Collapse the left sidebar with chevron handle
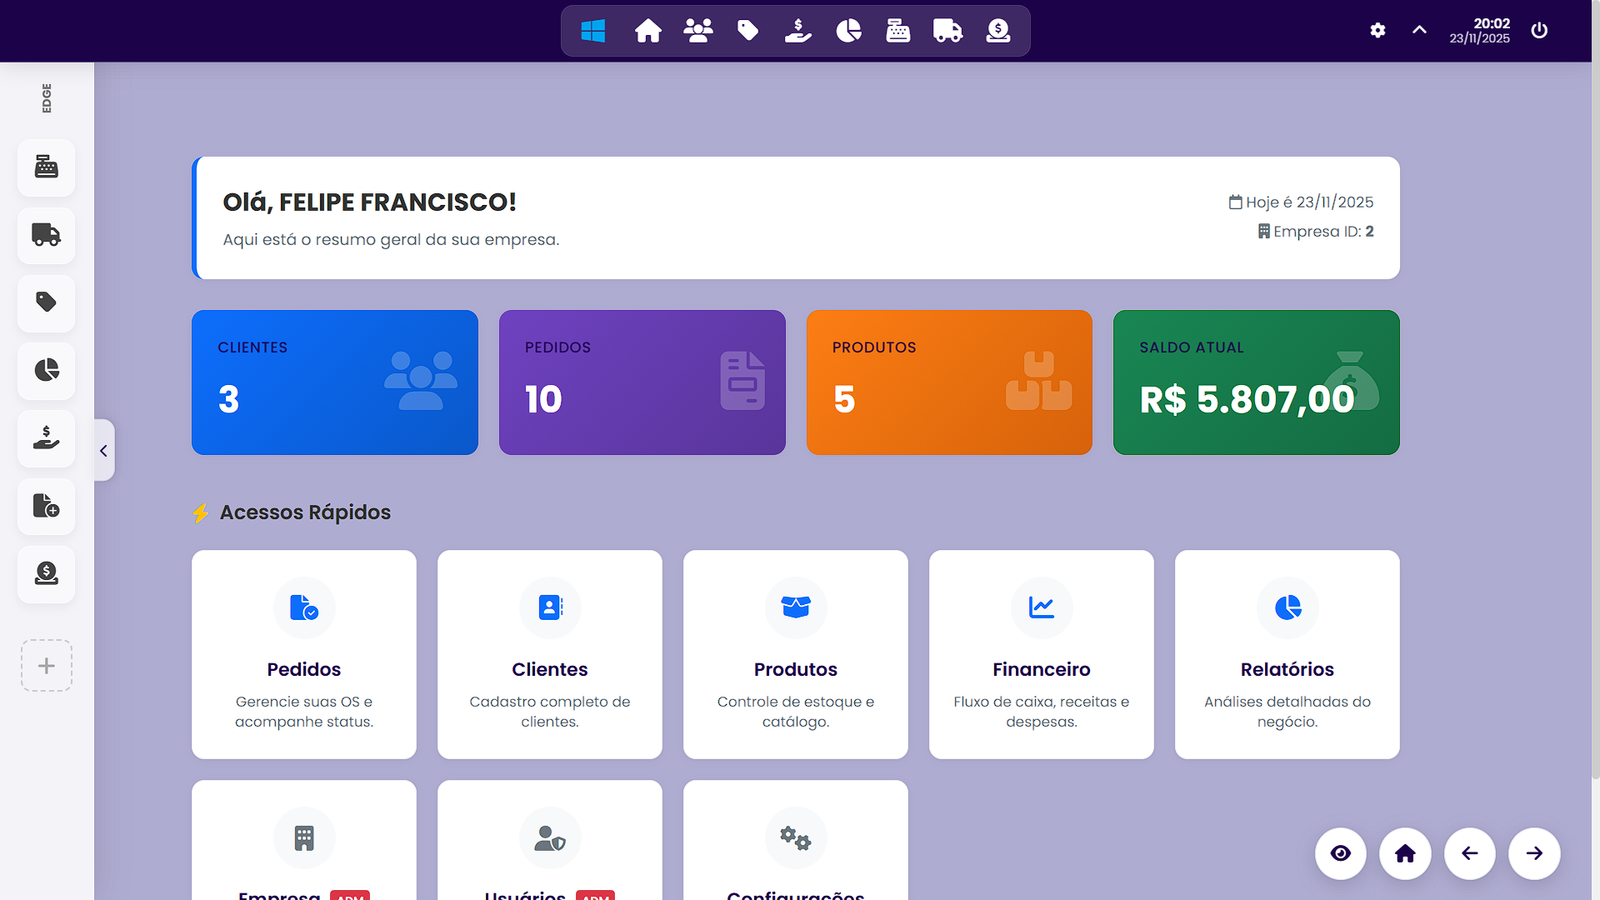1600x900 pixels. [x=104, y=451]
